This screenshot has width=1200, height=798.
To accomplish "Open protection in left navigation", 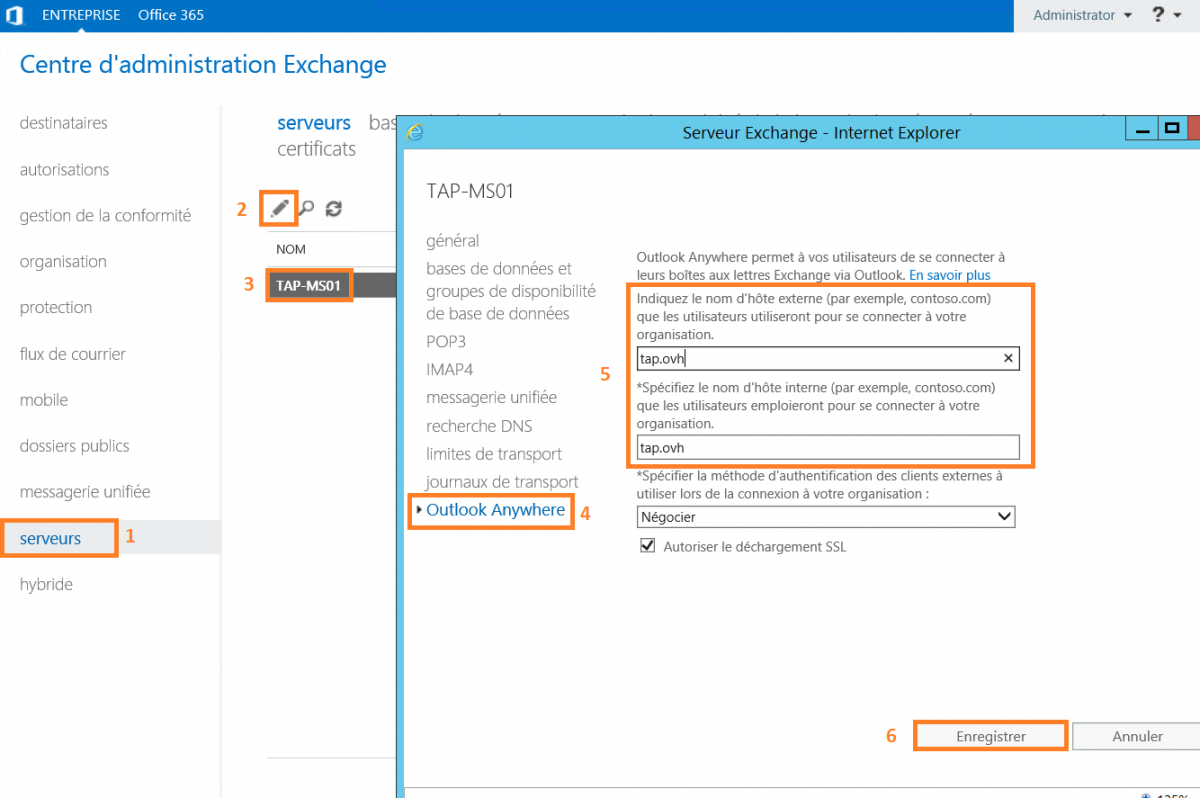I will coord(56,308).
